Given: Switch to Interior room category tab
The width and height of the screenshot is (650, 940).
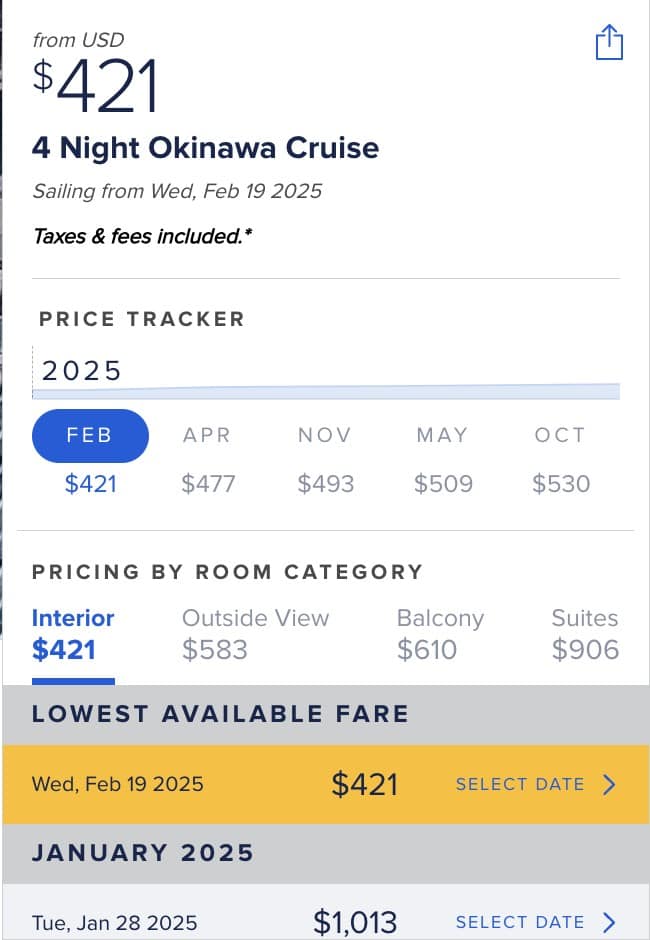Looking at the screenshot, I should tap(73, 634).
